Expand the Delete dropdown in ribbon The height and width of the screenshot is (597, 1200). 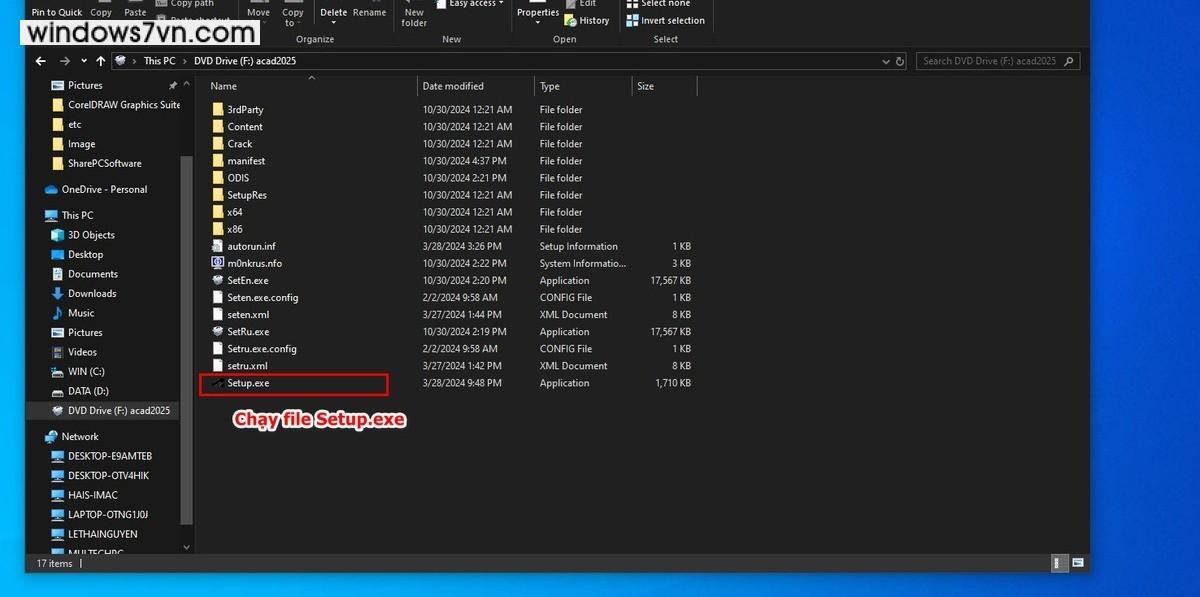tap(334, 22)
